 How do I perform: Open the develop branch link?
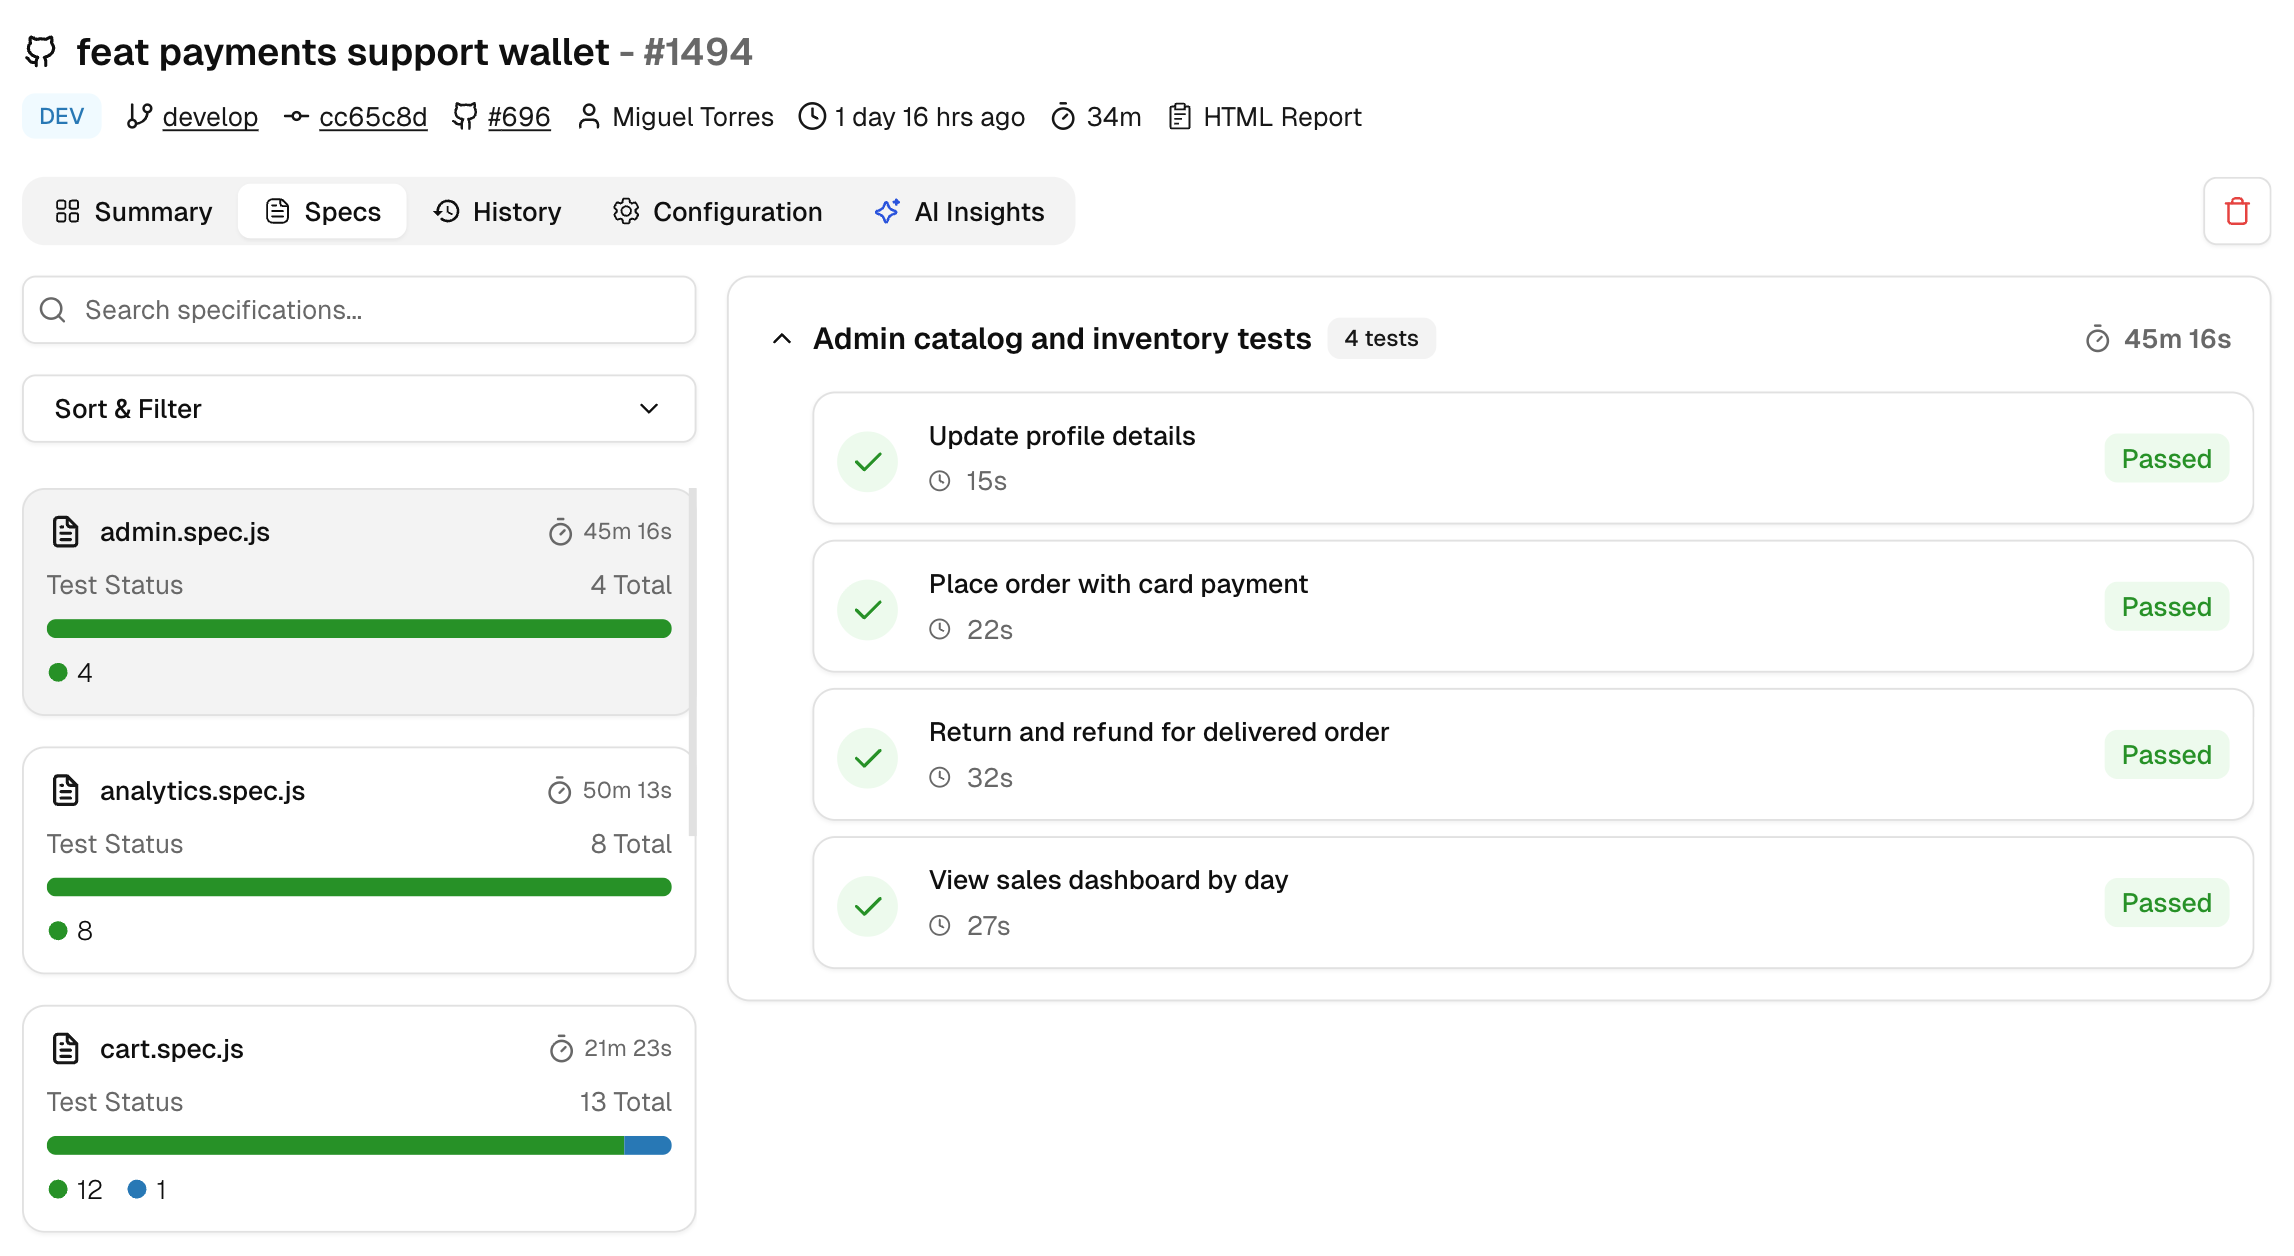point(210,117)
